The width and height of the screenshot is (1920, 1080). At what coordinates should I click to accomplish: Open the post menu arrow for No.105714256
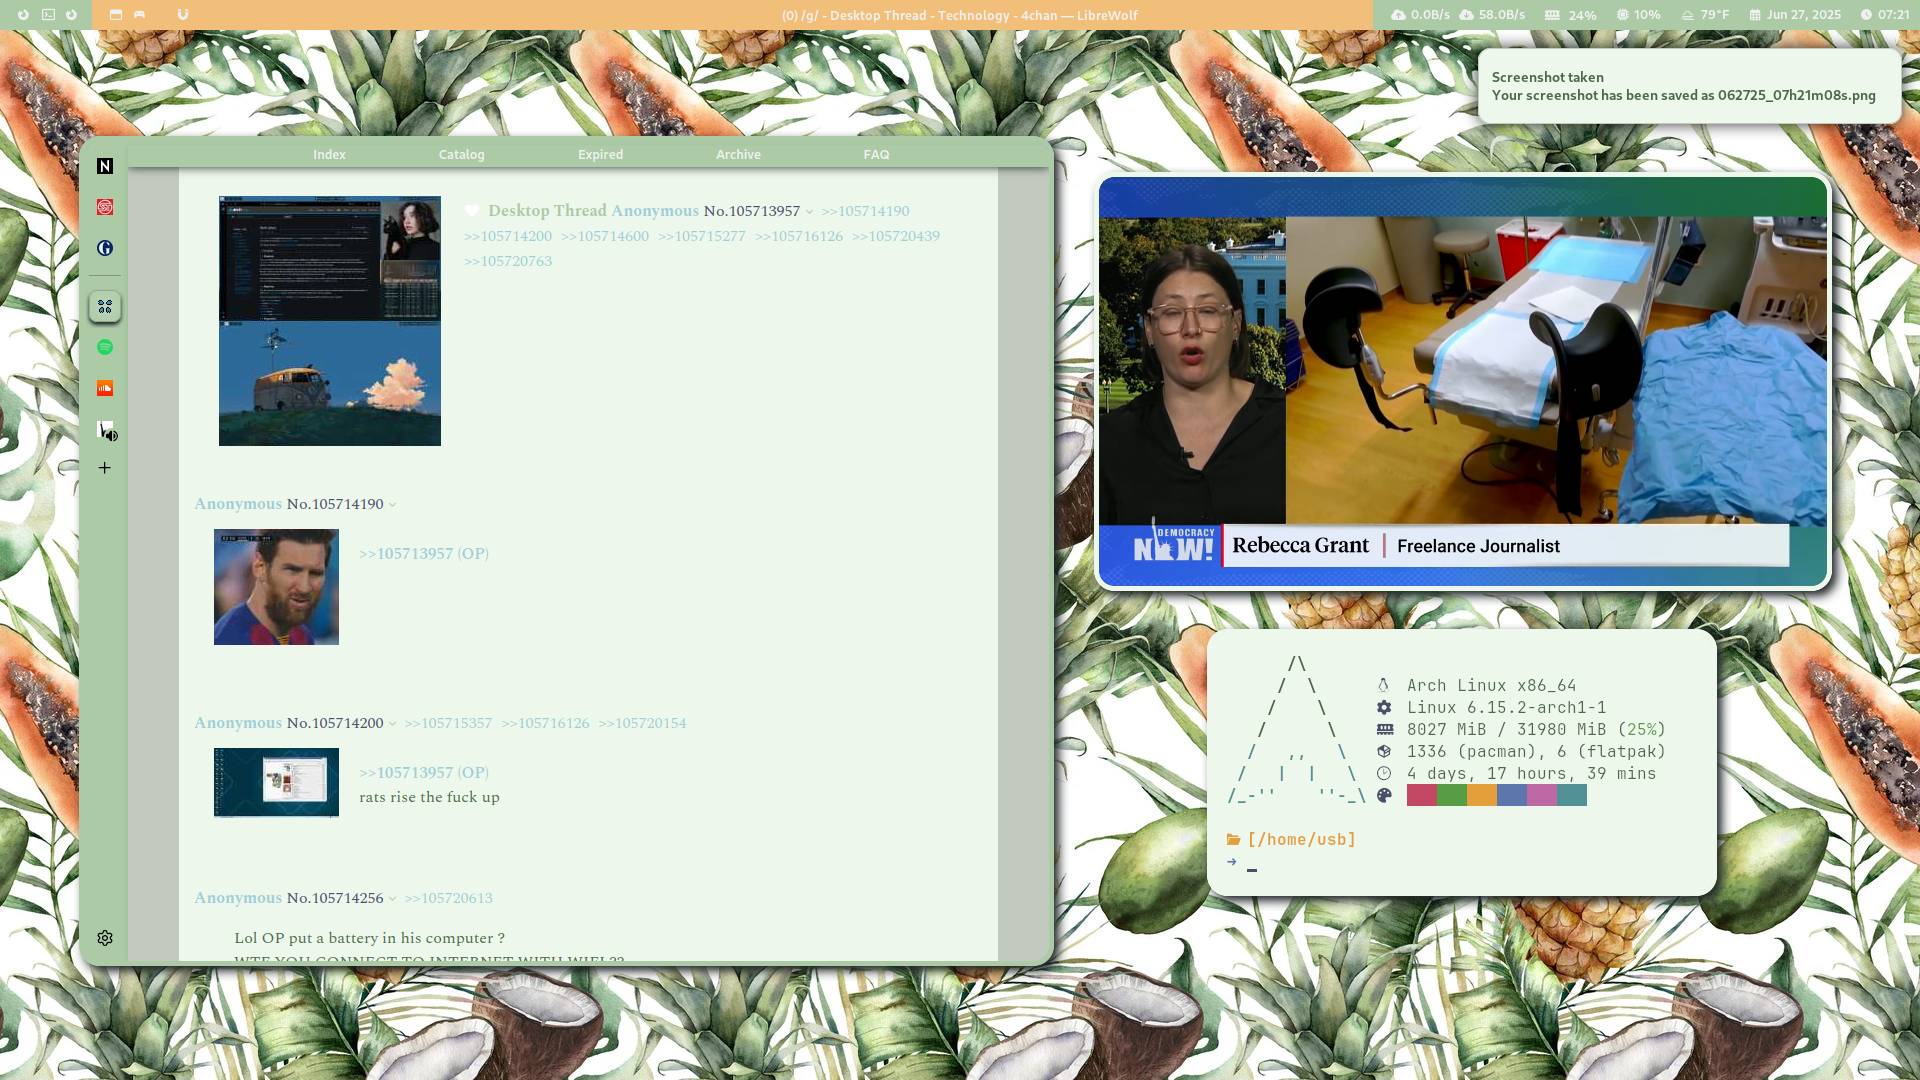coord(392,899)
